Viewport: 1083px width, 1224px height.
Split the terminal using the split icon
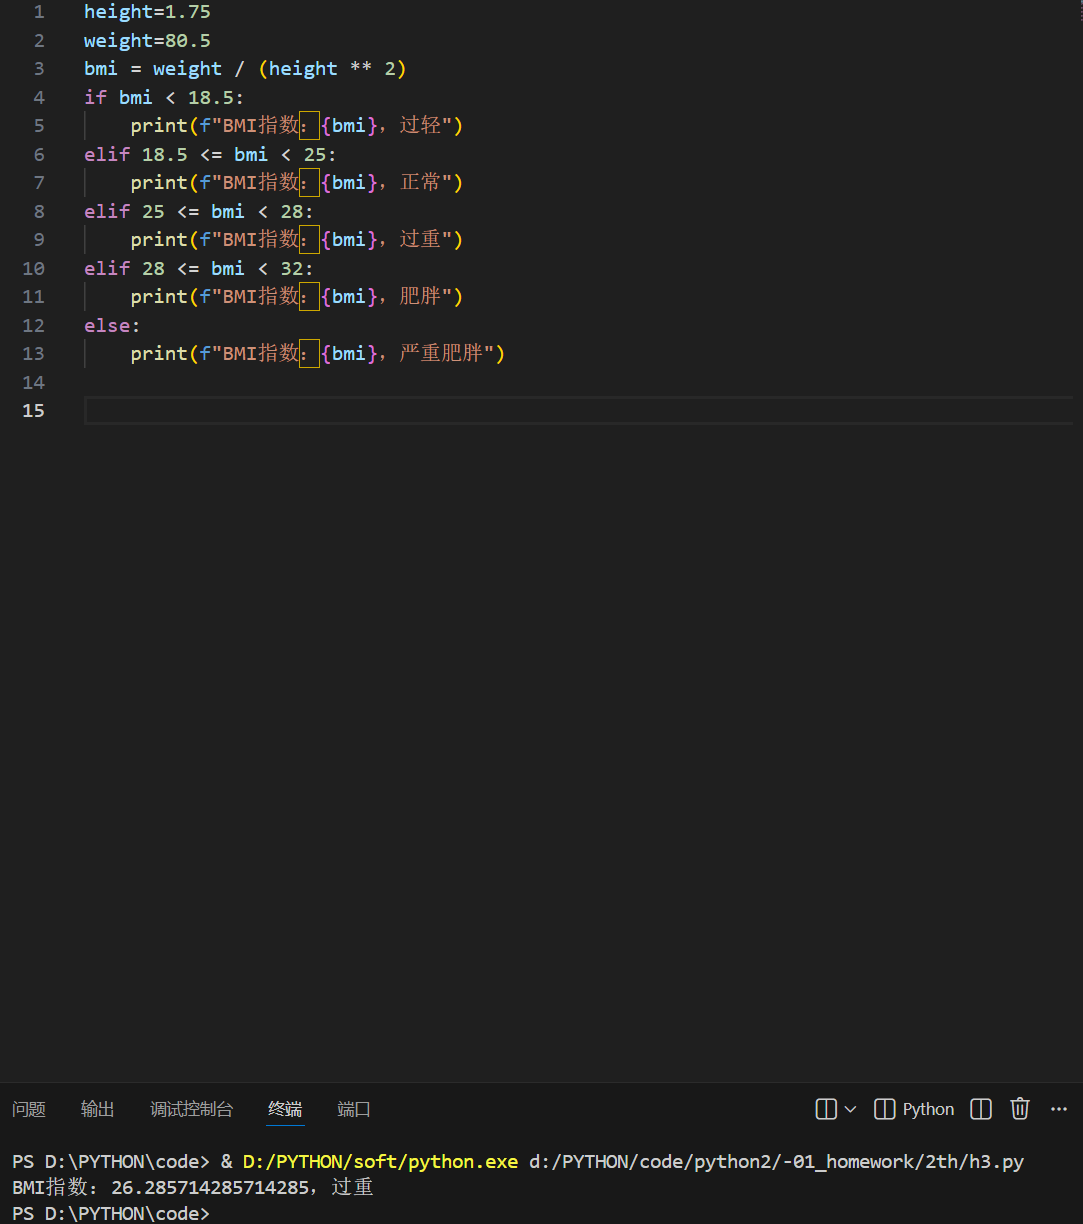[x=980, y=1108]
